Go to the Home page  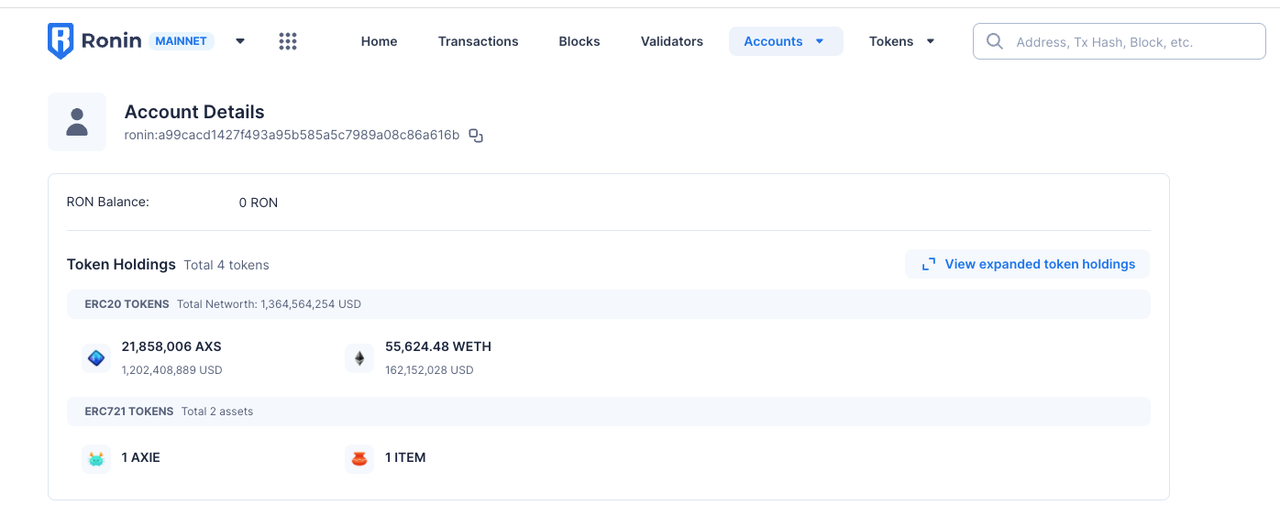(379, 41)
